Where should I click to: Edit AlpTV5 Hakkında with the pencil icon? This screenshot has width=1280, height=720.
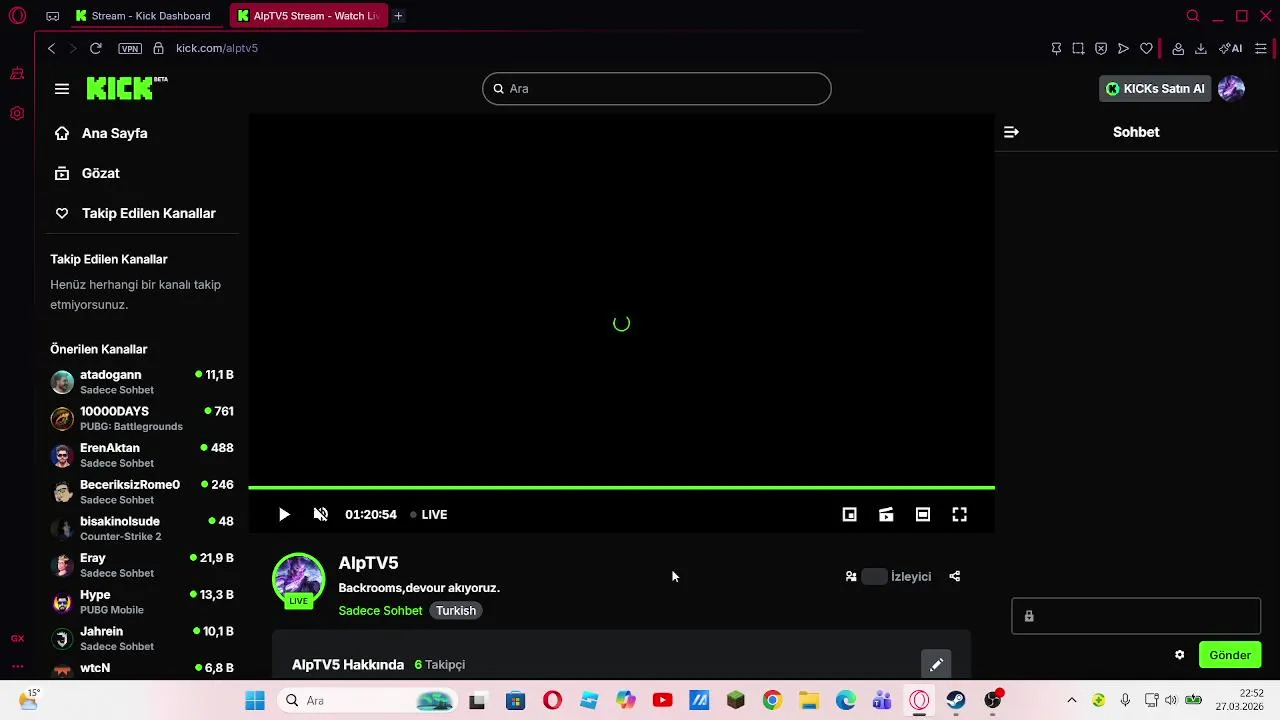pos(936,665)
